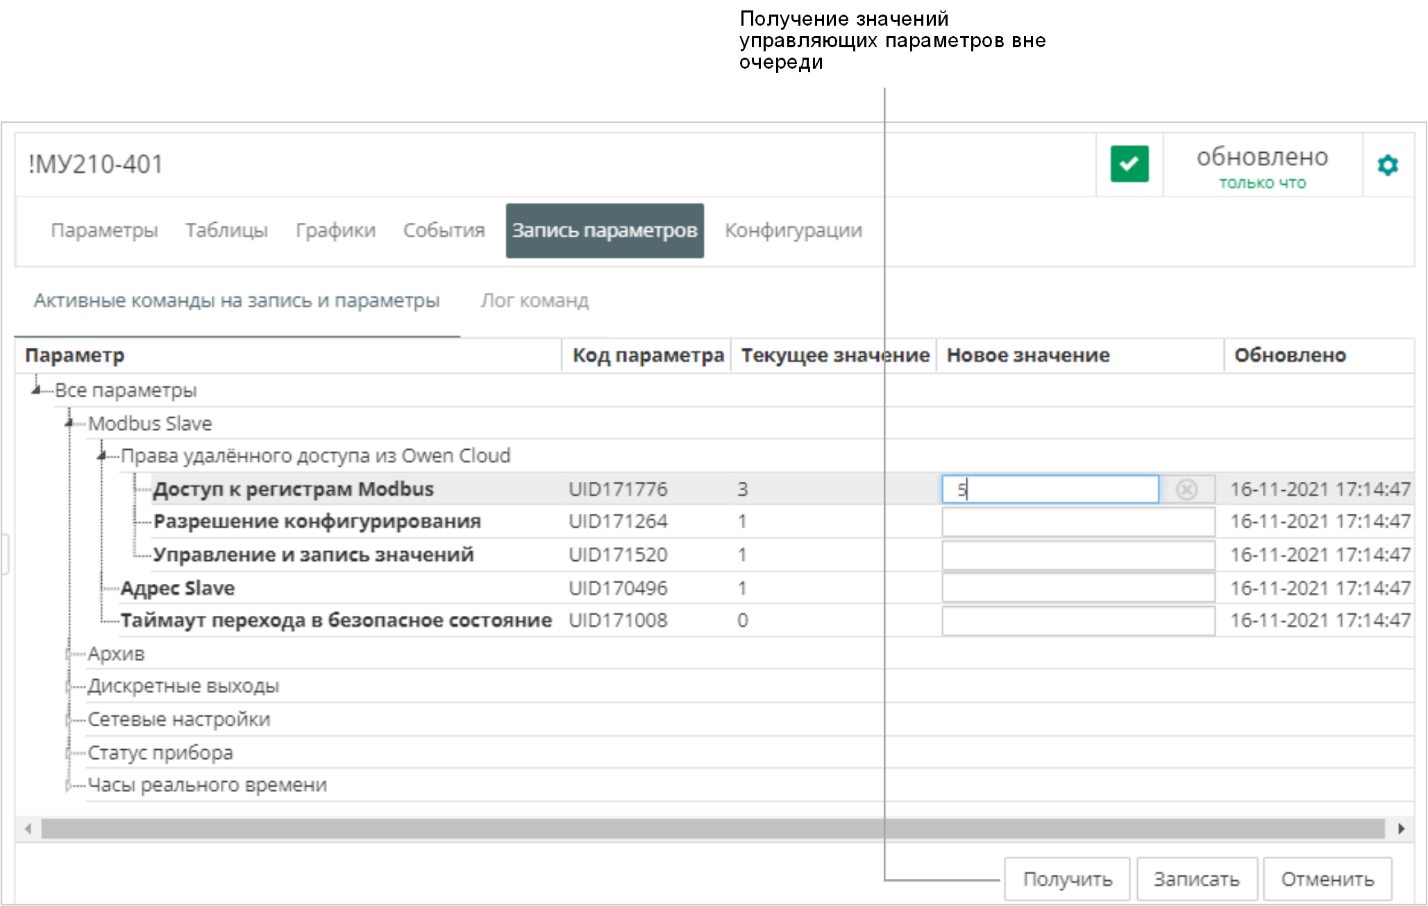This screenshot has height=906, width=1428.
Task: Collapse the 'Все параметры' tree root
Action: pos(36,390)
